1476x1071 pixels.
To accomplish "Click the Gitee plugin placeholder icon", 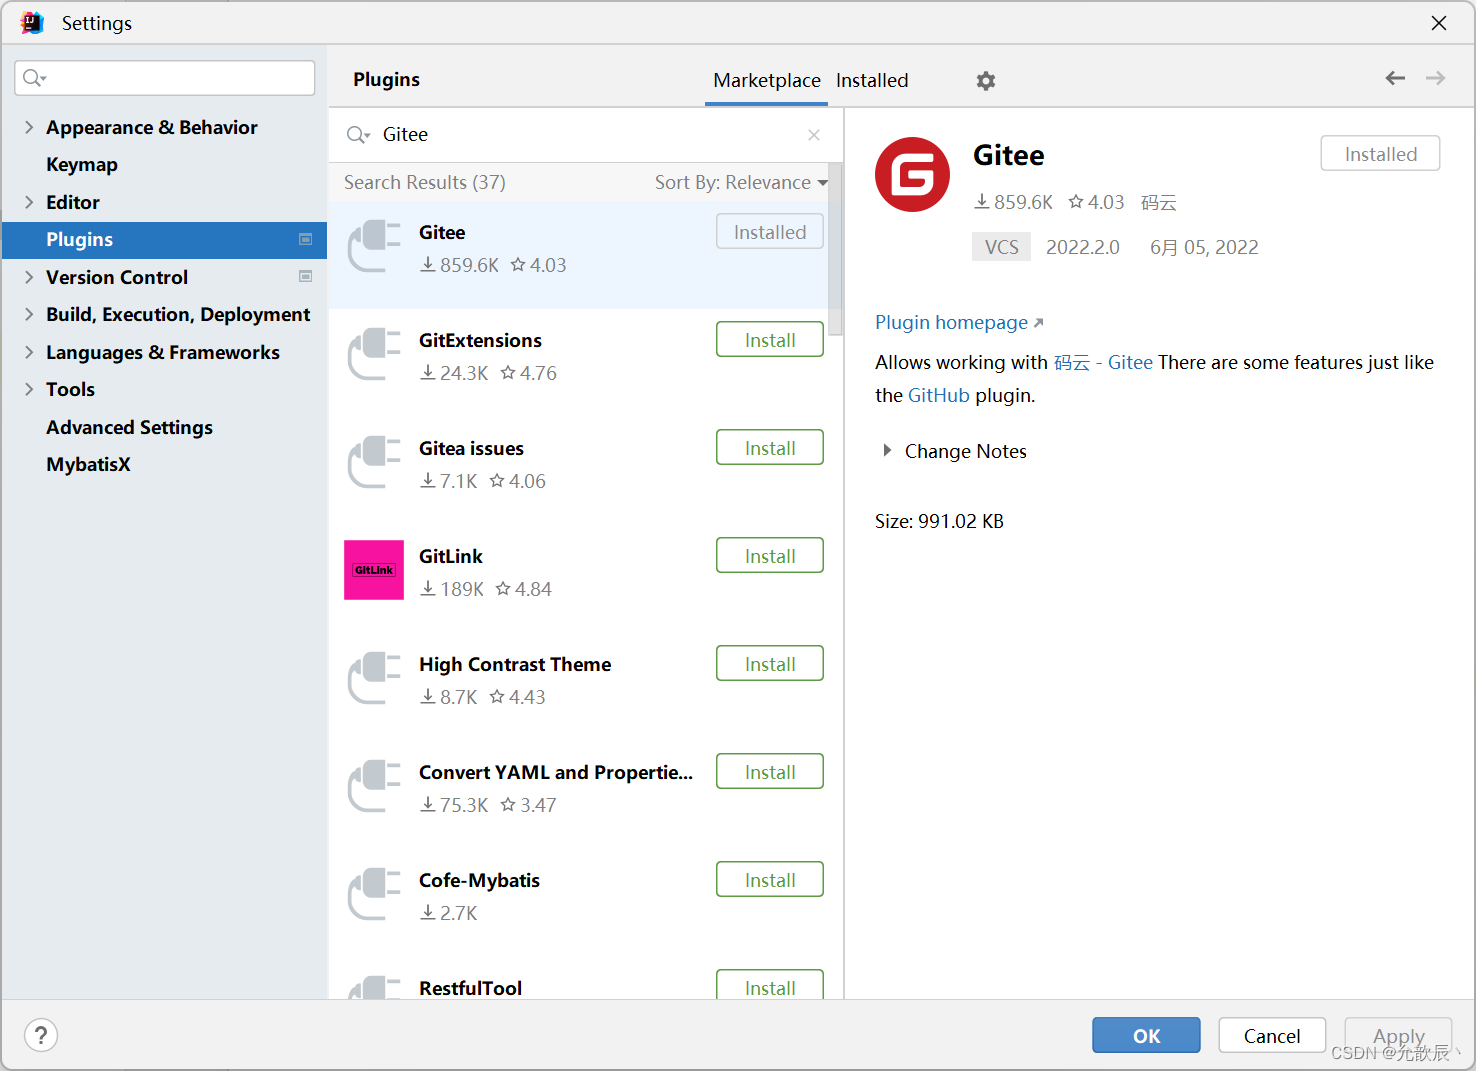I will [x=373, y=247].
